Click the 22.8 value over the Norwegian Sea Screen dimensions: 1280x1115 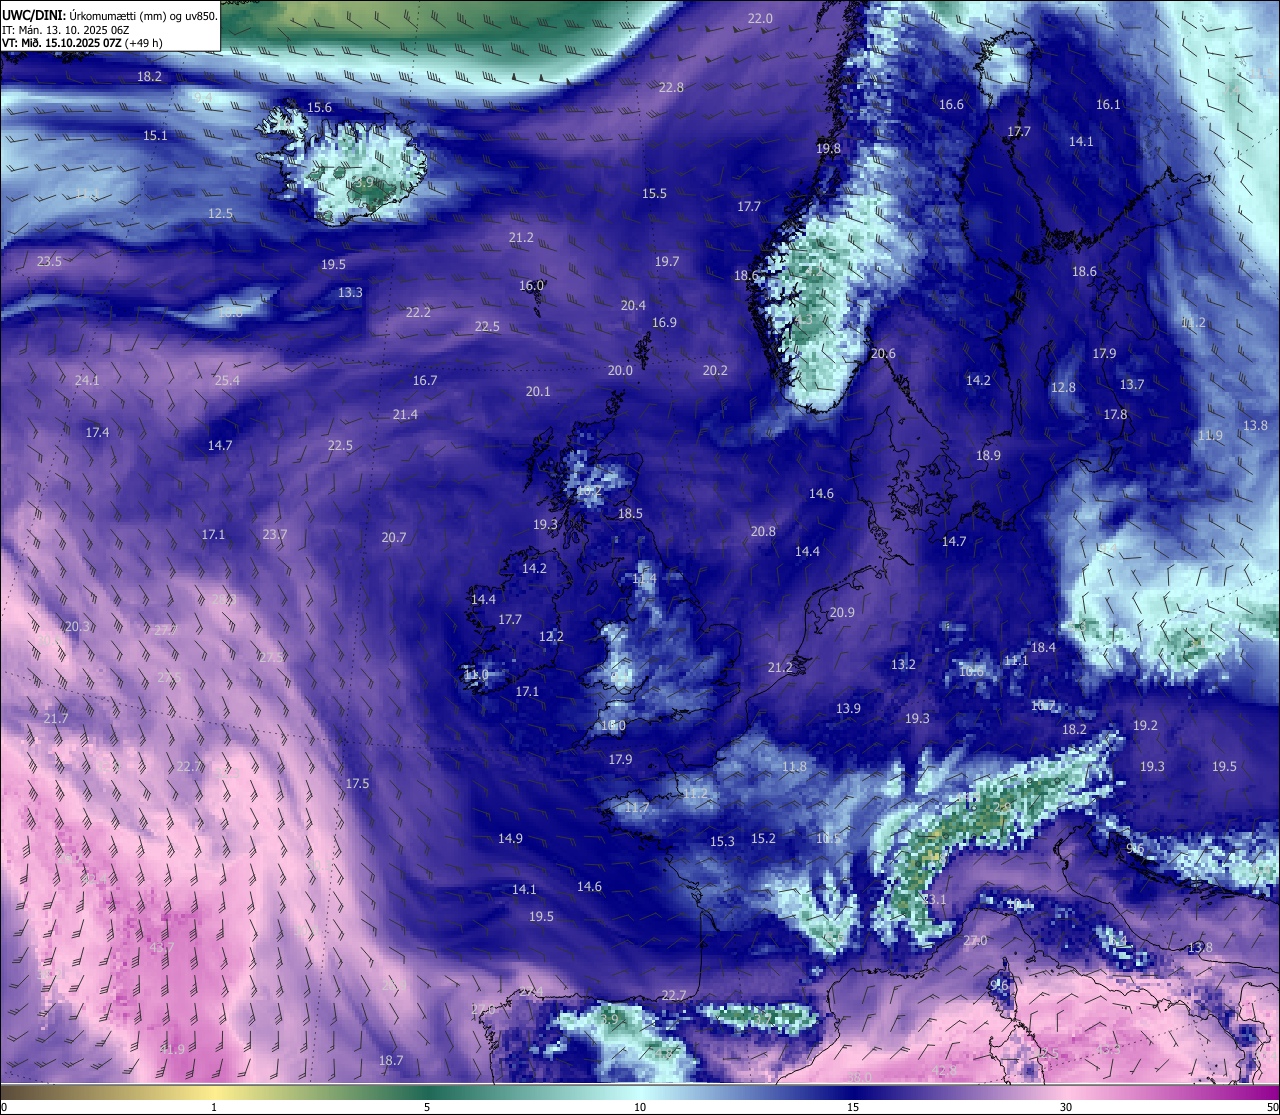pyautogui.click(x=671, y=87)
